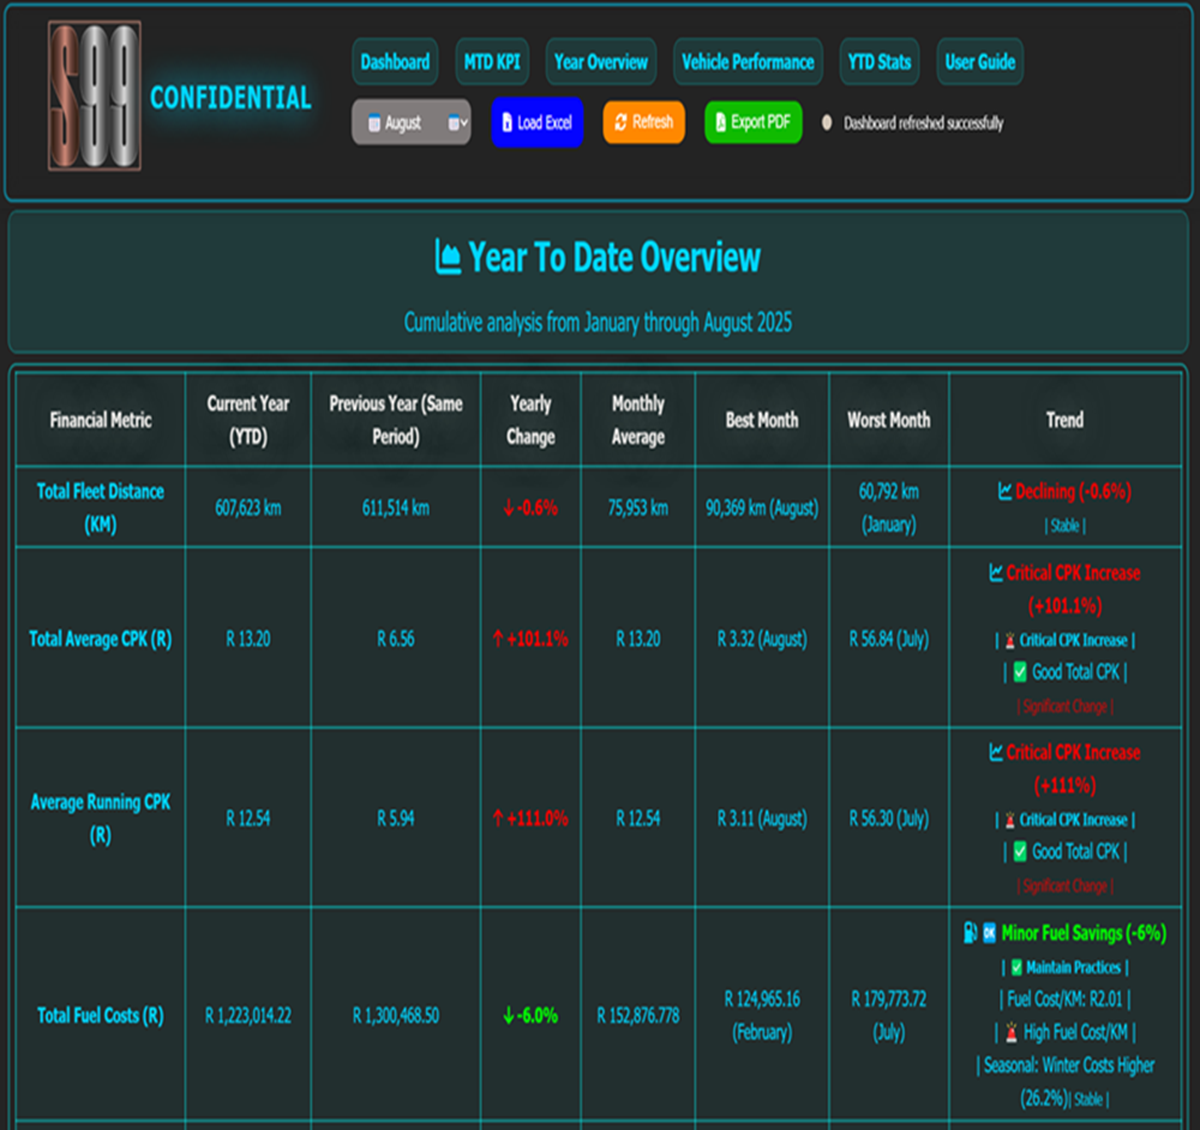Switch to the Vehicle Performance tab

click(x=748, y=61)
